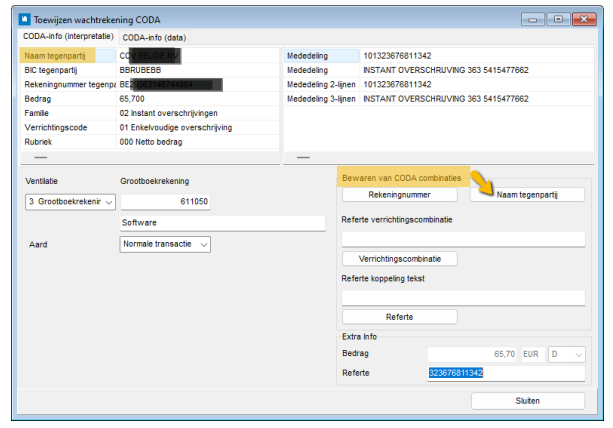This screenshot has height=428, width=613.
Task: Click the Referte koppeling tekst input
Action: (x=462, y=297)
